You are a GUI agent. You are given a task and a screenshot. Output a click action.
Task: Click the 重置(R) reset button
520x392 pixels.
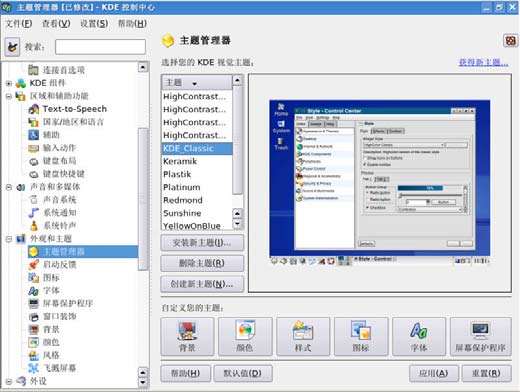point(487,373)
